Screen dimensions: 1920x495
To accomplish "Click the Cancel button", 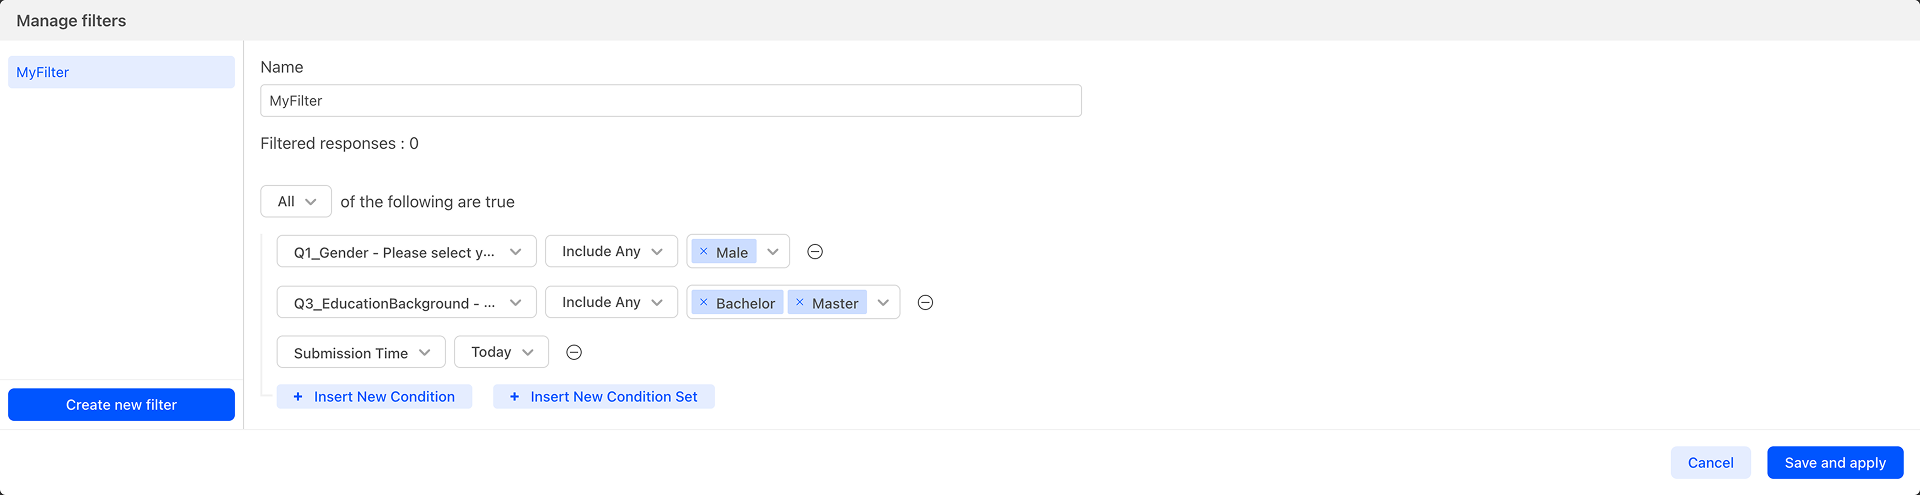I will [x=1710, y=463].
